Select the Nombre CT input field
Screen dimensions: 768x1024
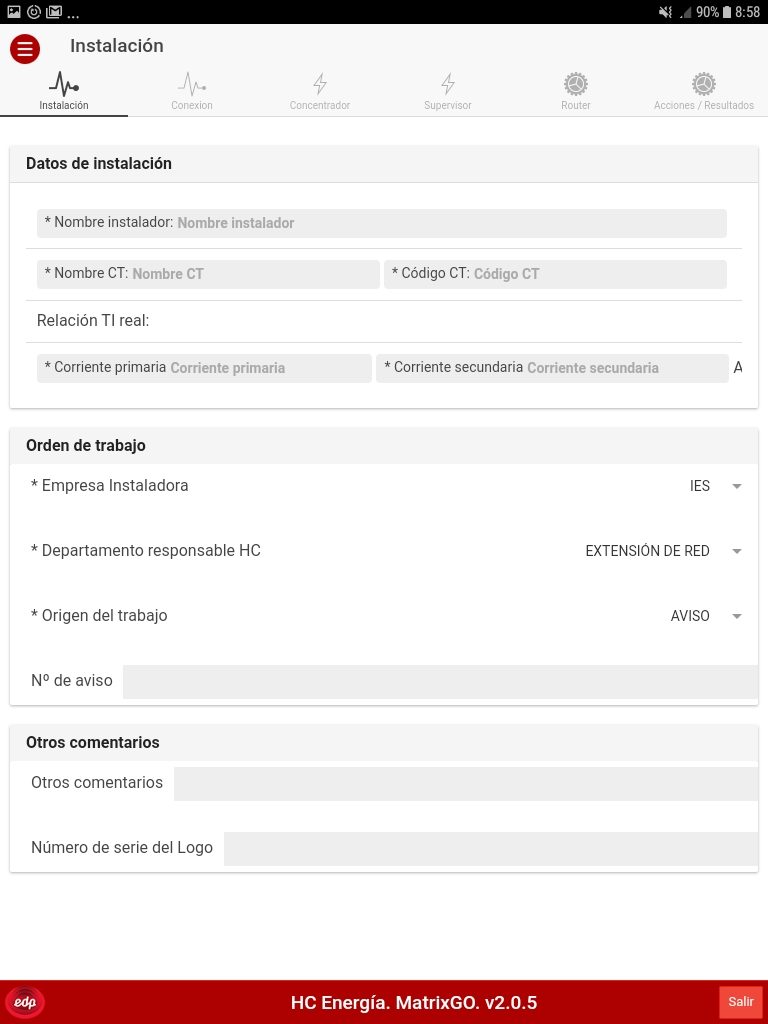pos(208,274)
